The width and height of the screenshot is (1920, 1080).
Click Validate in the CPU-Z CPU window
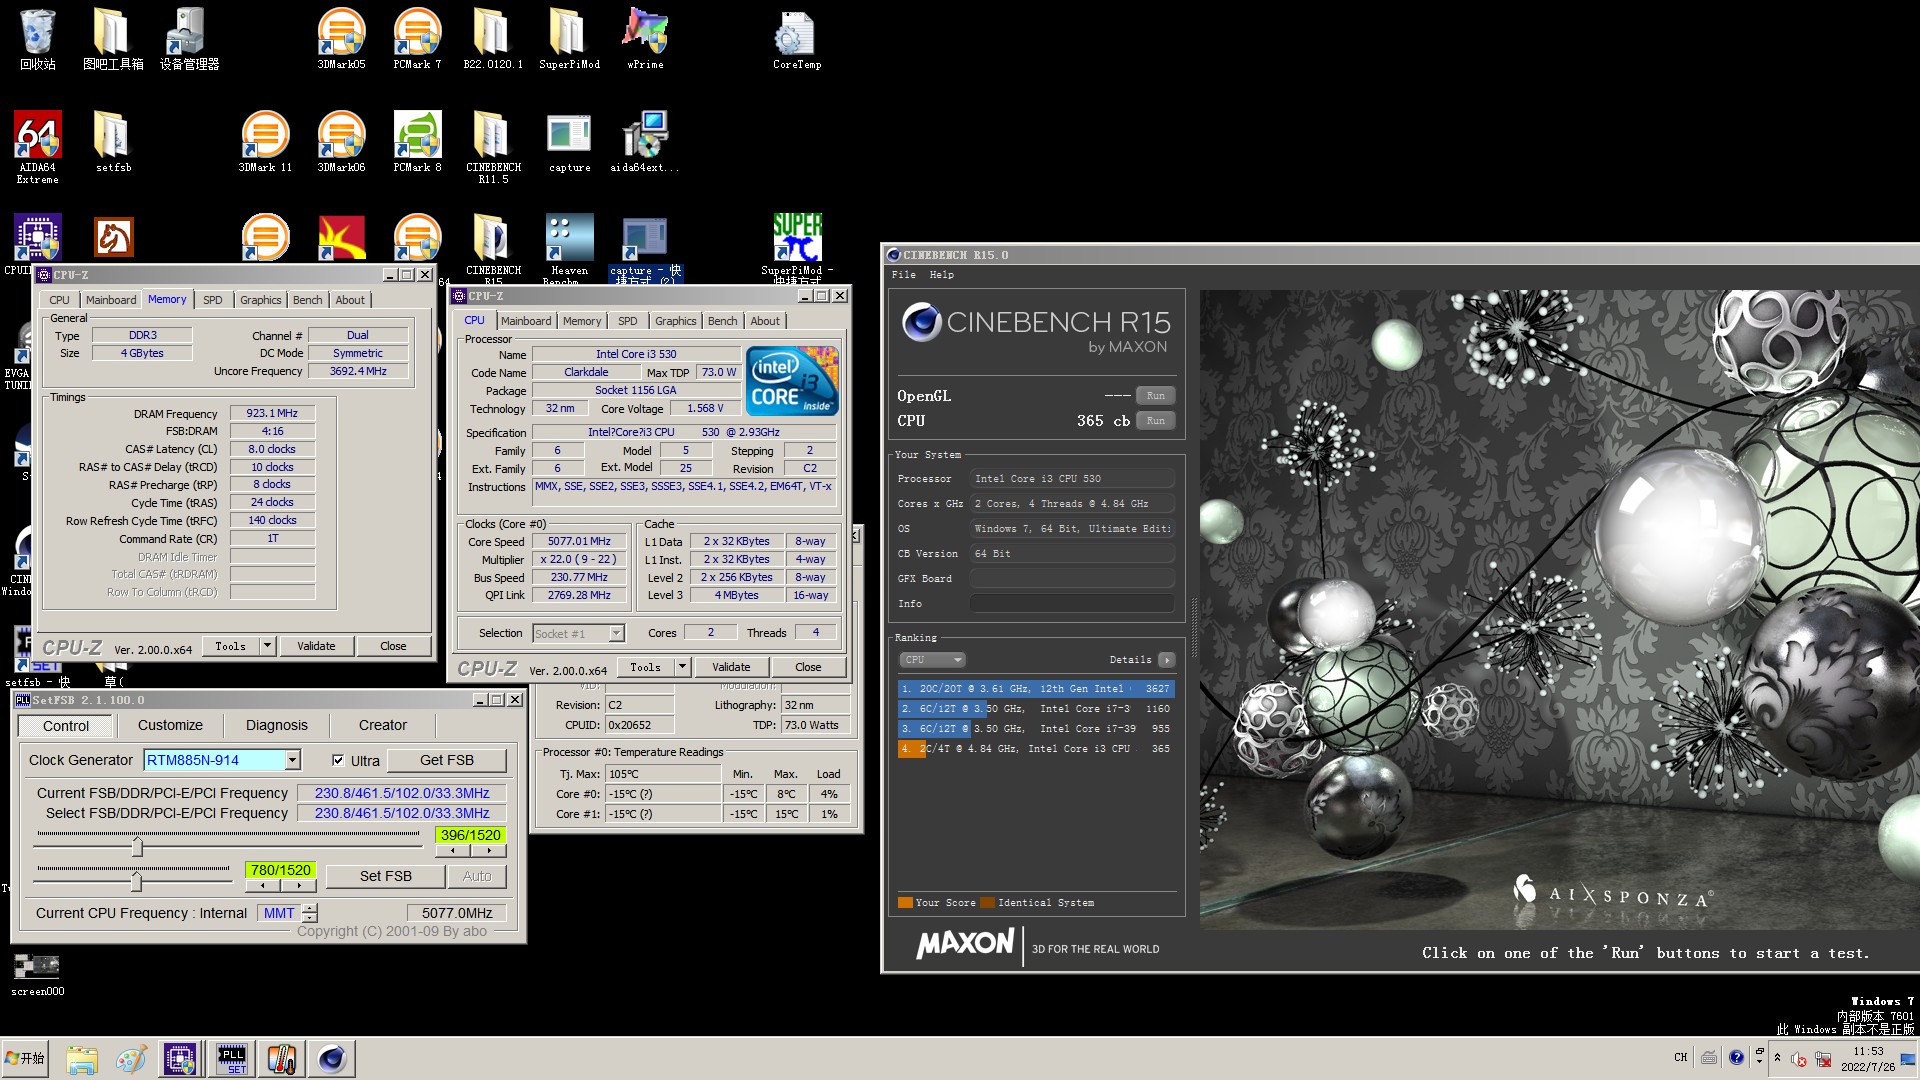[x=731, y=667]
